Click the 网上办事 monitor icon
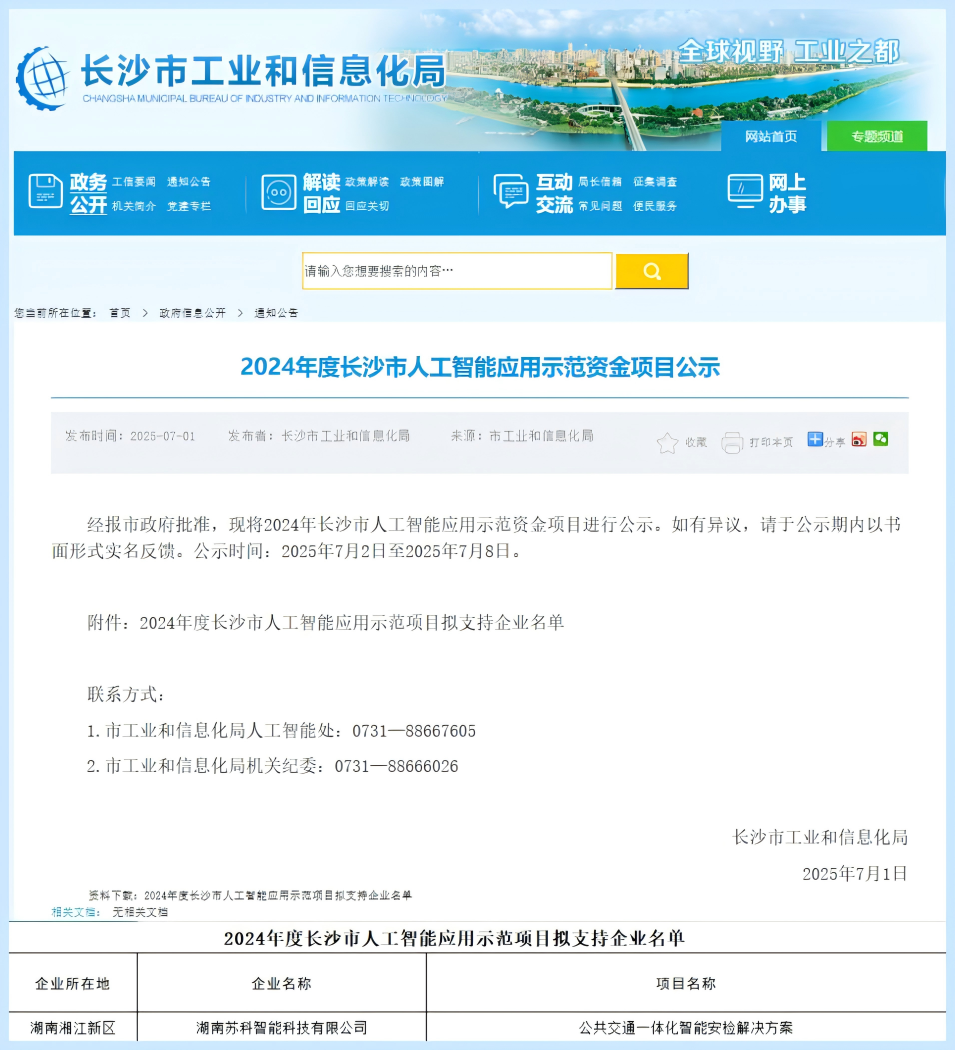The height and width of the screenshot is (1050, 955). 745,192
